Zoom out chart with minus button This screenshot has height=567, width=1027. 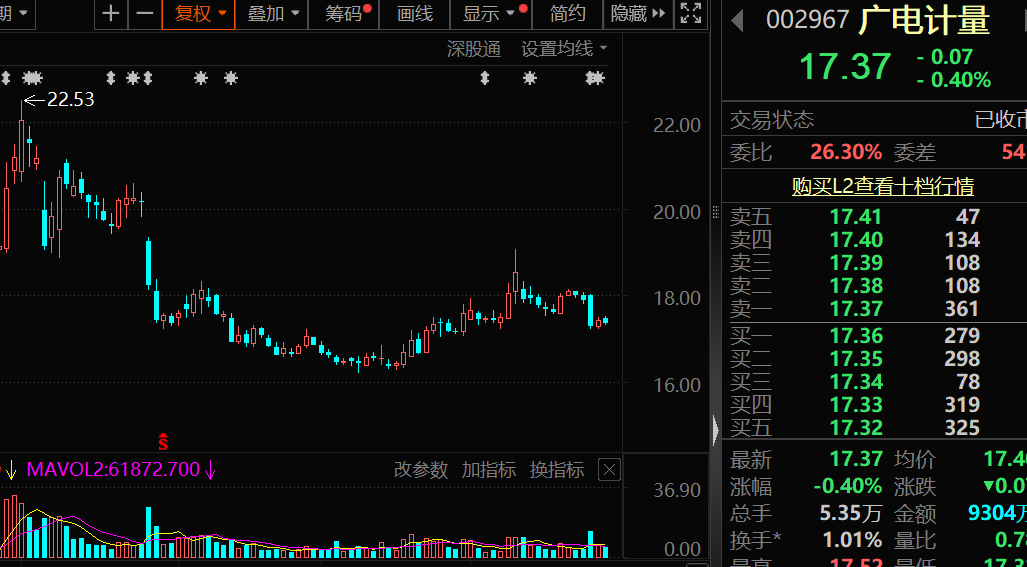(145, 14)
